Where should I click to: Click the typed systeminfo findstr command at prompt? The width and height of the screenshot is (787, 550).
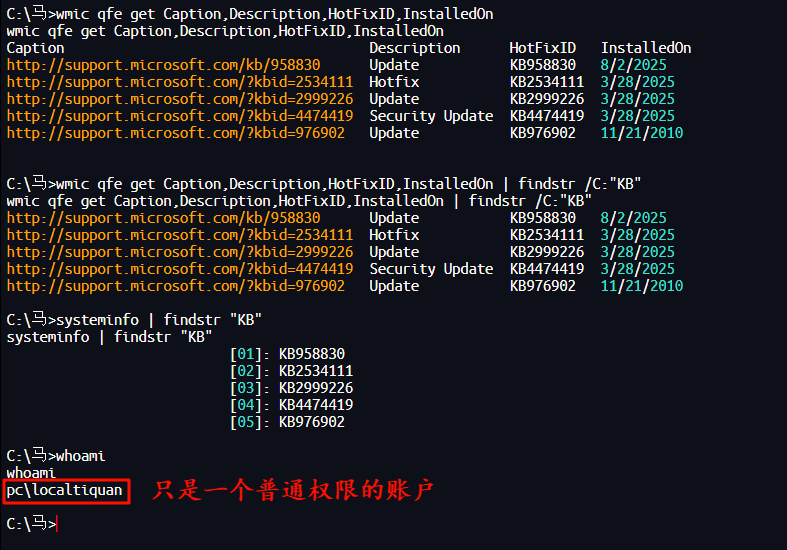point(160,320)
